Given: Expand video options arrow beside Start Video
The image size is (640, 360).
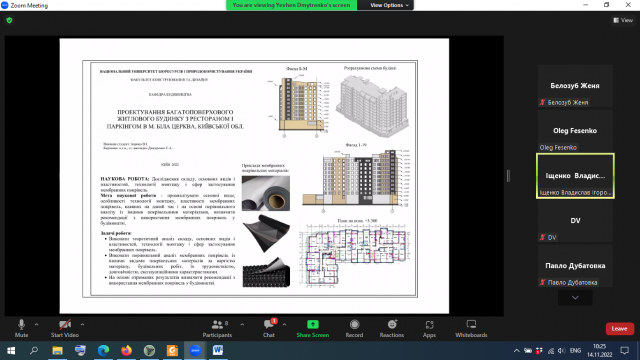Looking at the screenshot, I should [x=82, y=324].
